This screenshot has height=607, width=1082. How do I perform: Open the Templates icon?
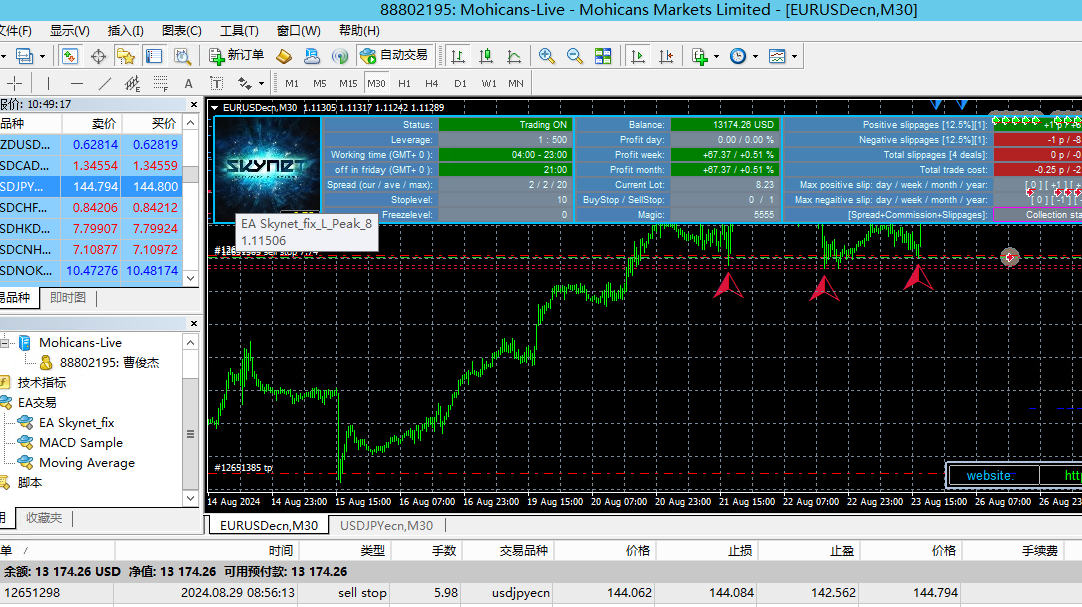[x=777, y=56]
